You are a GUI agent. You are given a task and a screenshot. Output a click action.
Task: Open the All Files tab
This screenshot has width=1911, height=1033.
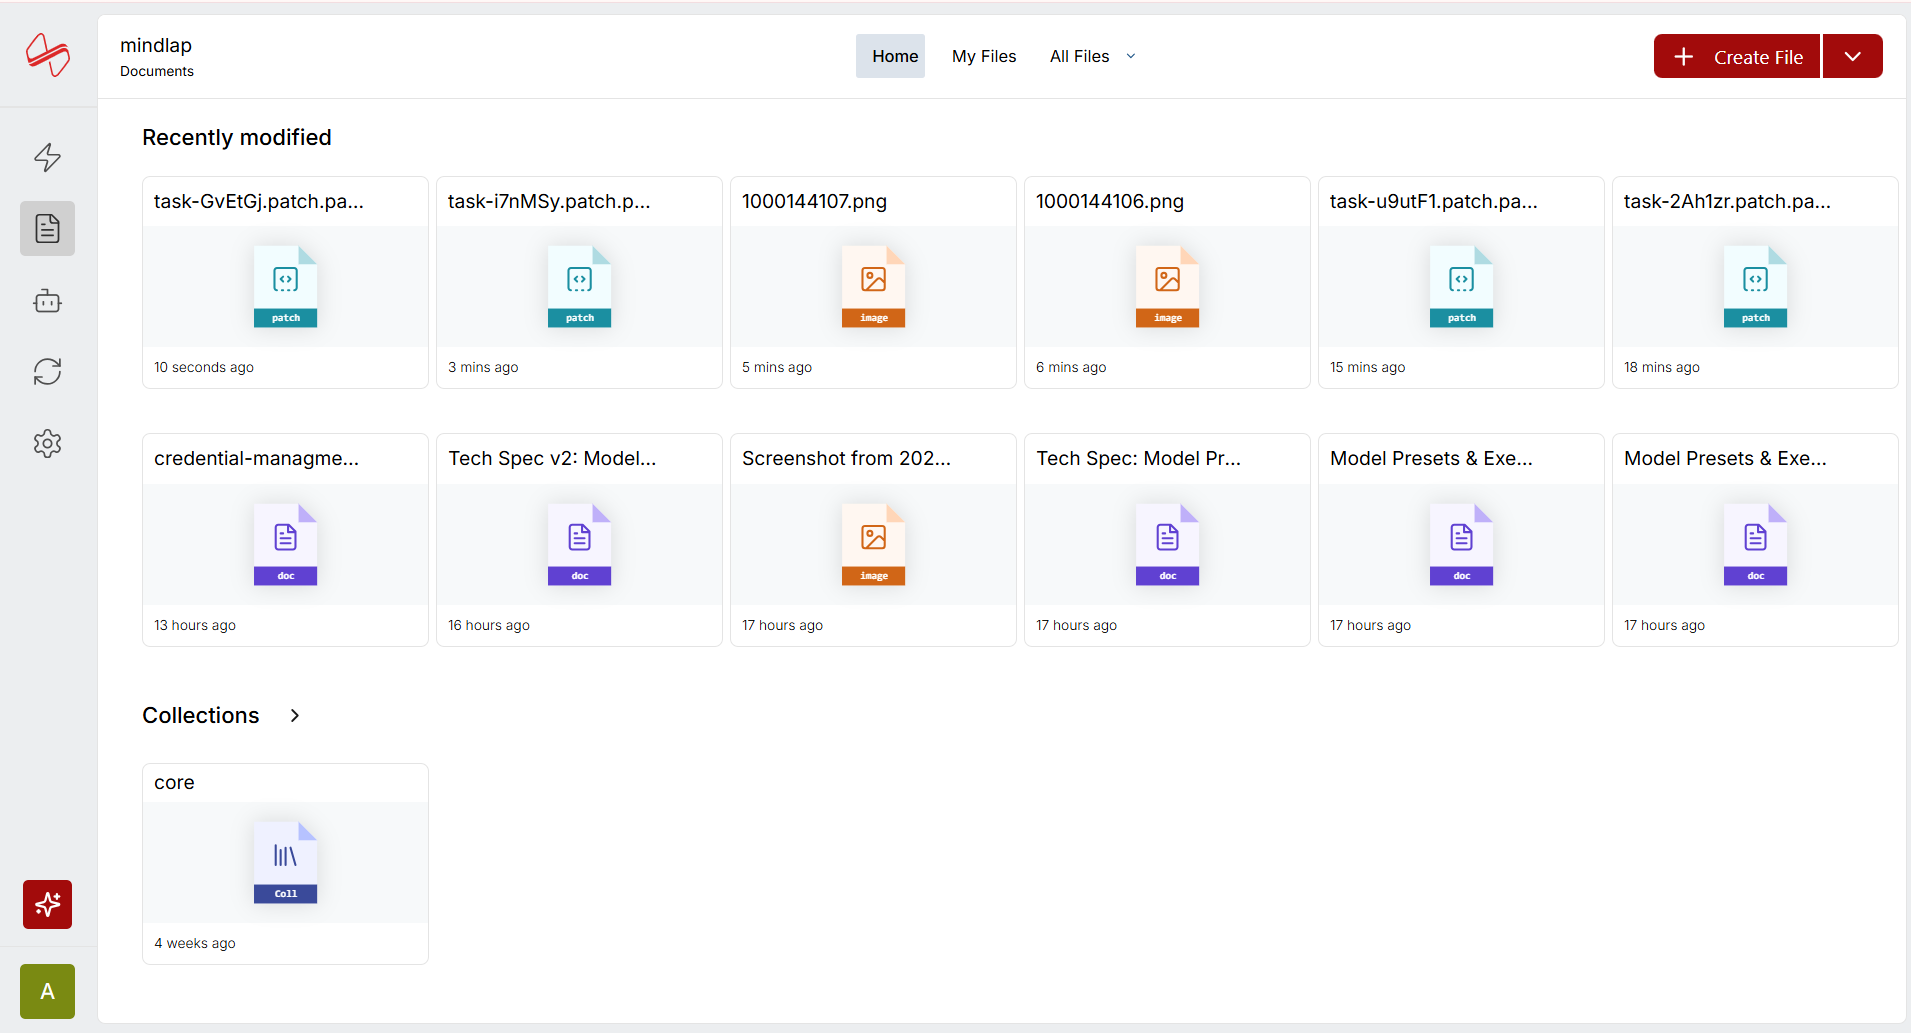(1079, 56)
